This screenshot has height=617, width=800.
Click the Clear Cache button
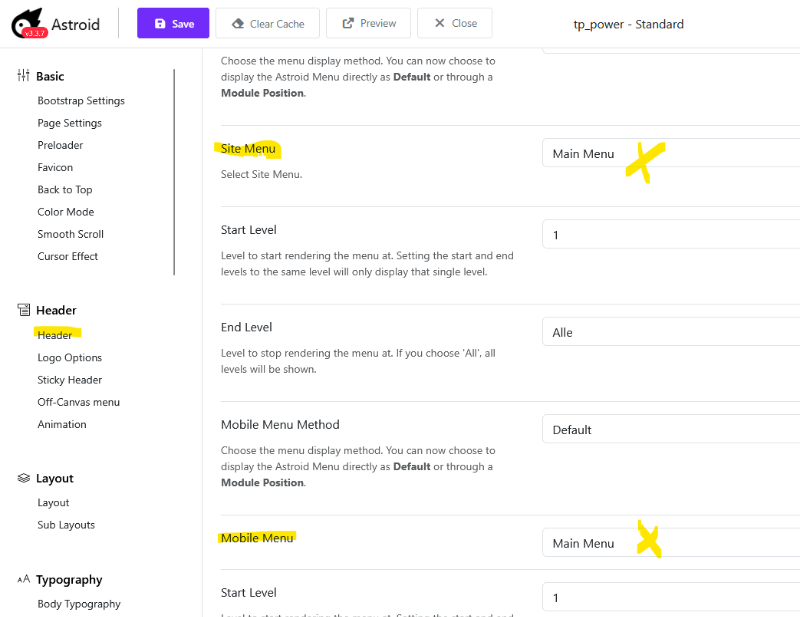click(x=267, y=23)
